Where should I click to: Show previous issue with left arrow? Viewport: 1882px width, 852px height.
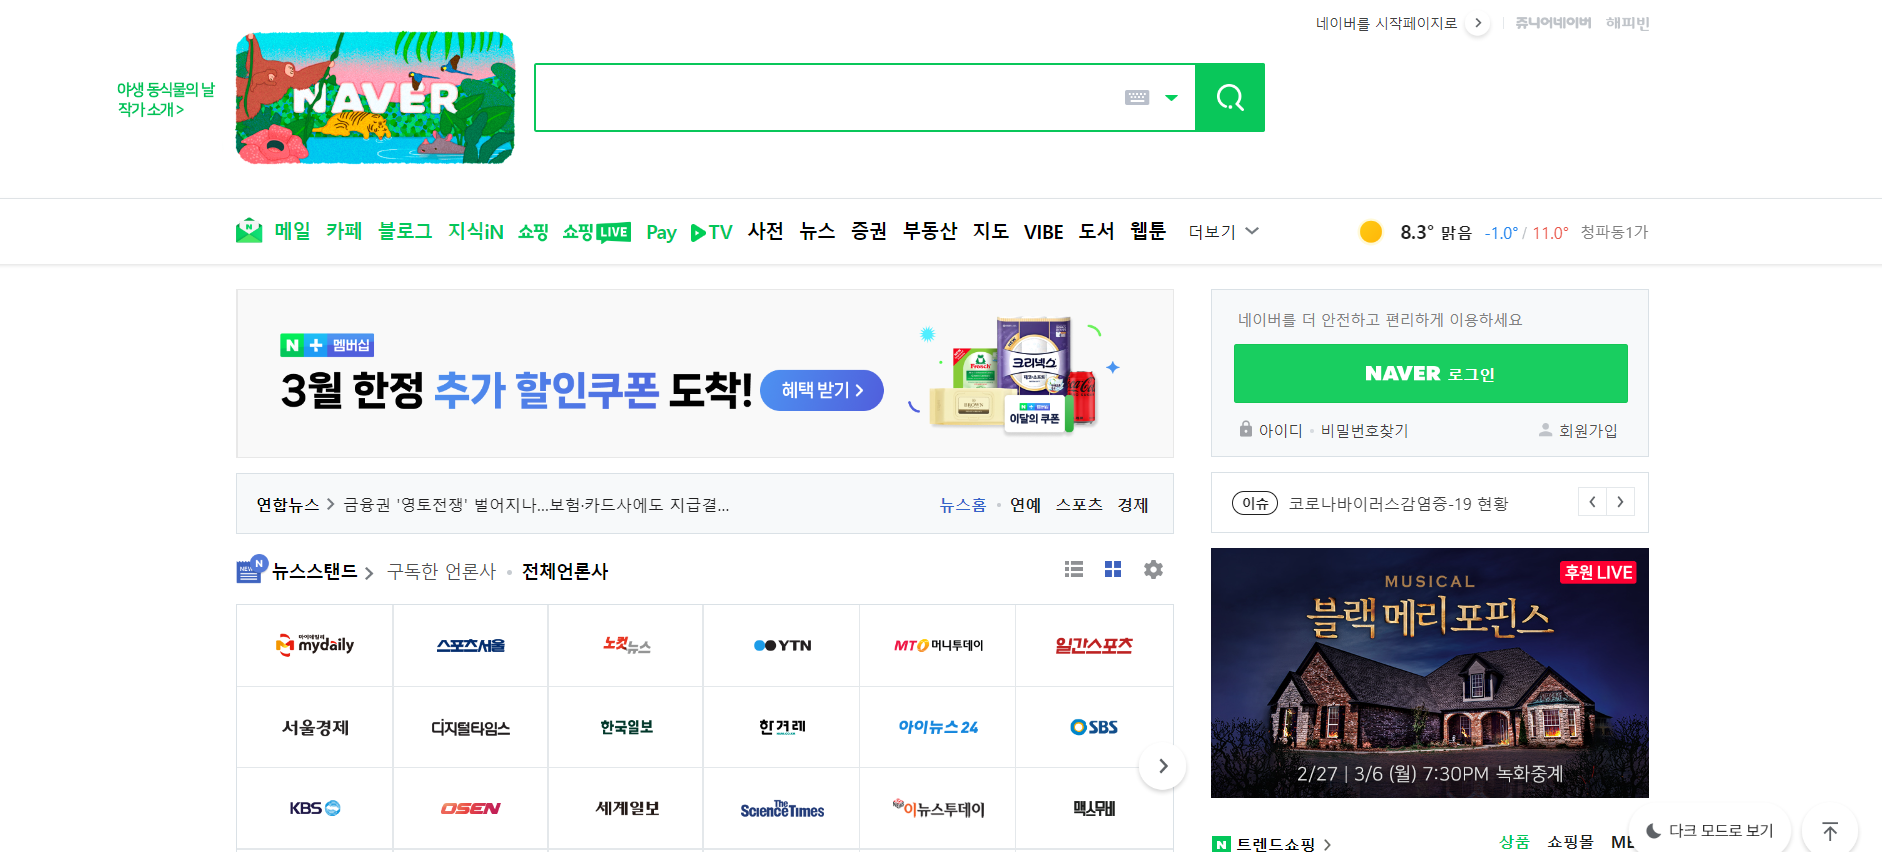click(1592, 502)
